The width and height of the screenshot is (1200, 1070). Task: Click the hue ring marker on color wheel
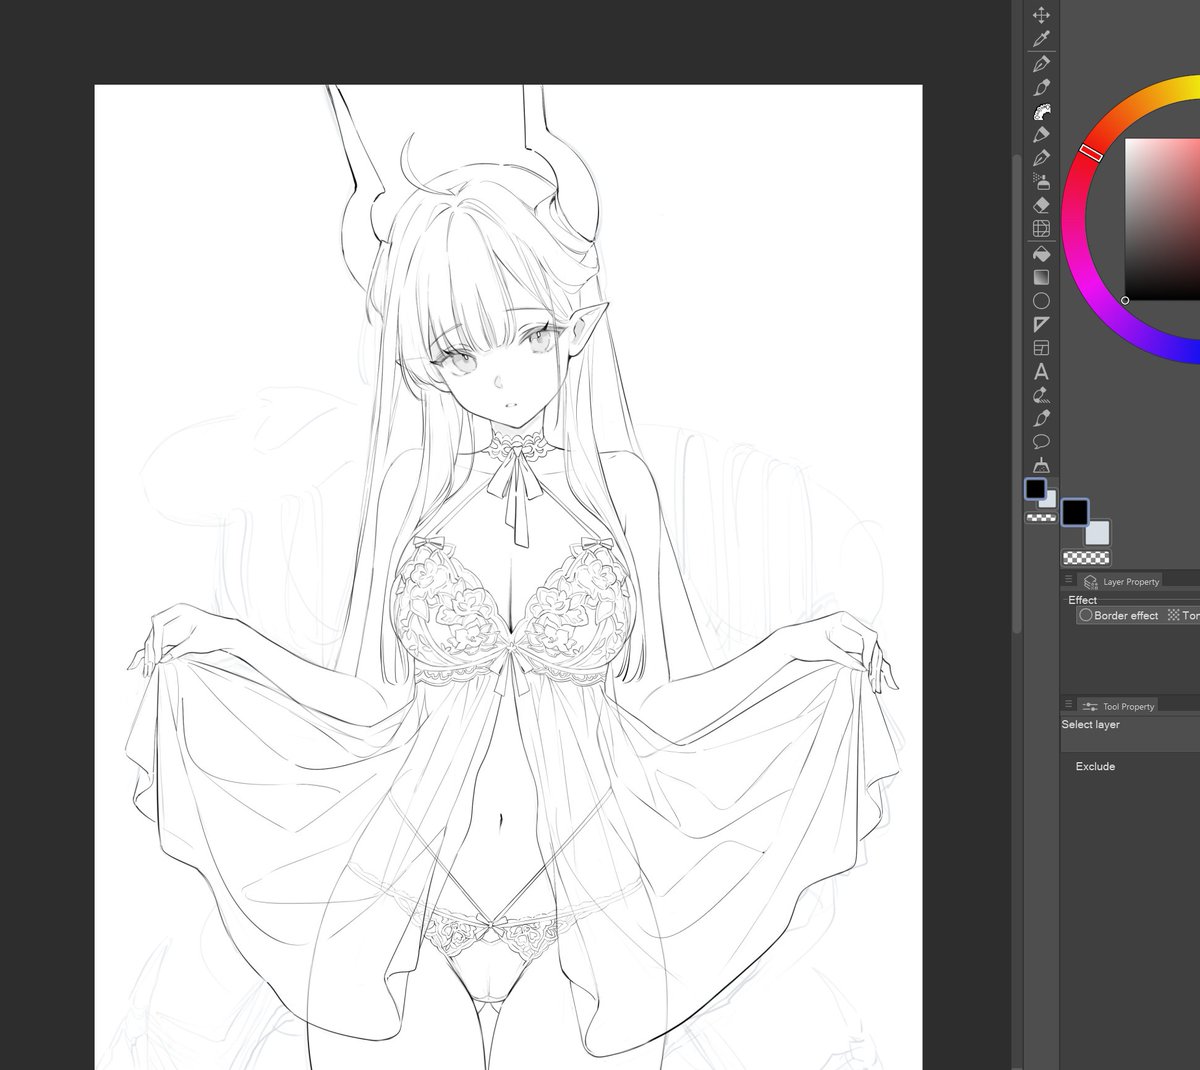point(1091,153)
